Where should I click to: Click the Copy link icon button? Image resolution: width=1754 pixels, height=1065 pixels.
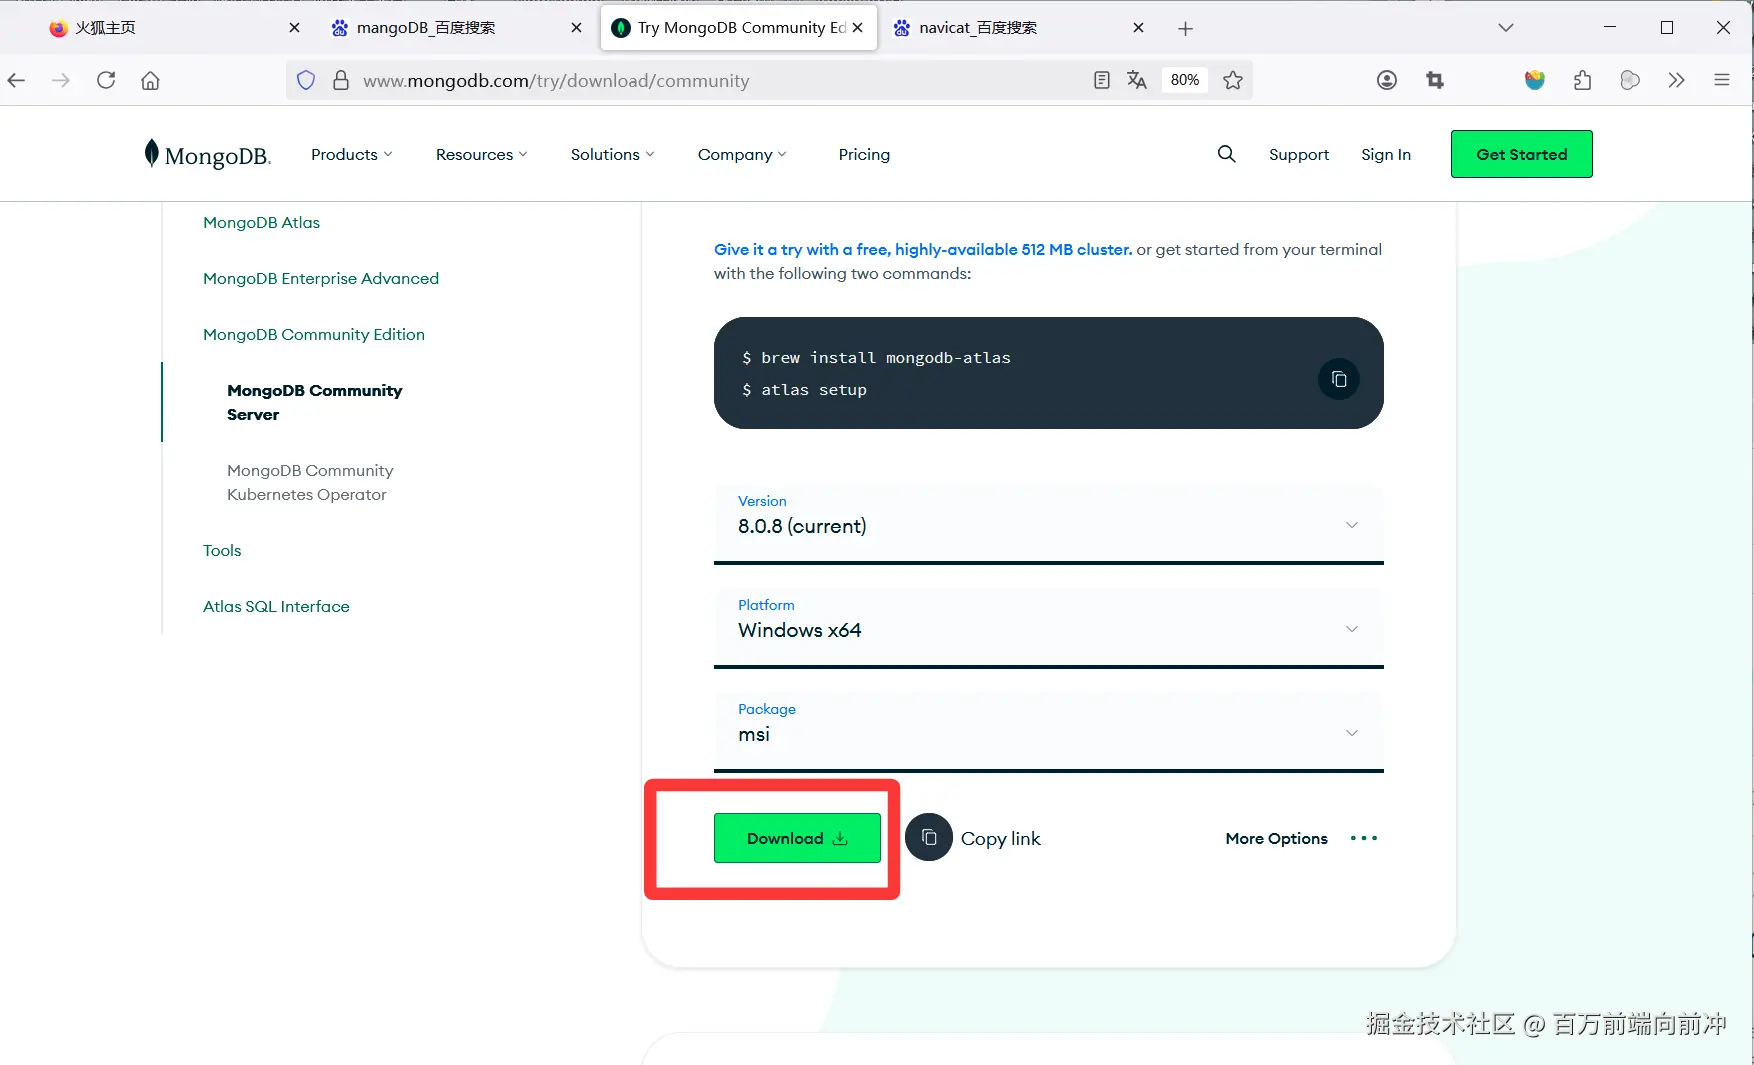tap(929, 838)
